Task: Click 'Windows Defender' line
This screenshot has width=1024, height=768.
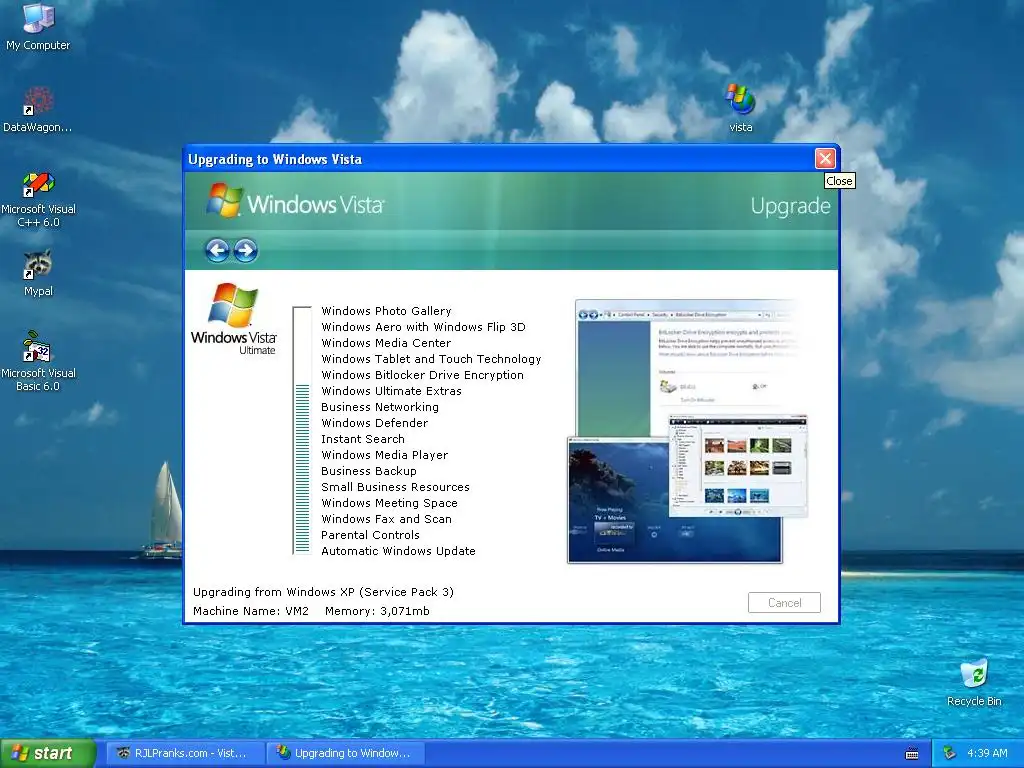Action: 374,423
